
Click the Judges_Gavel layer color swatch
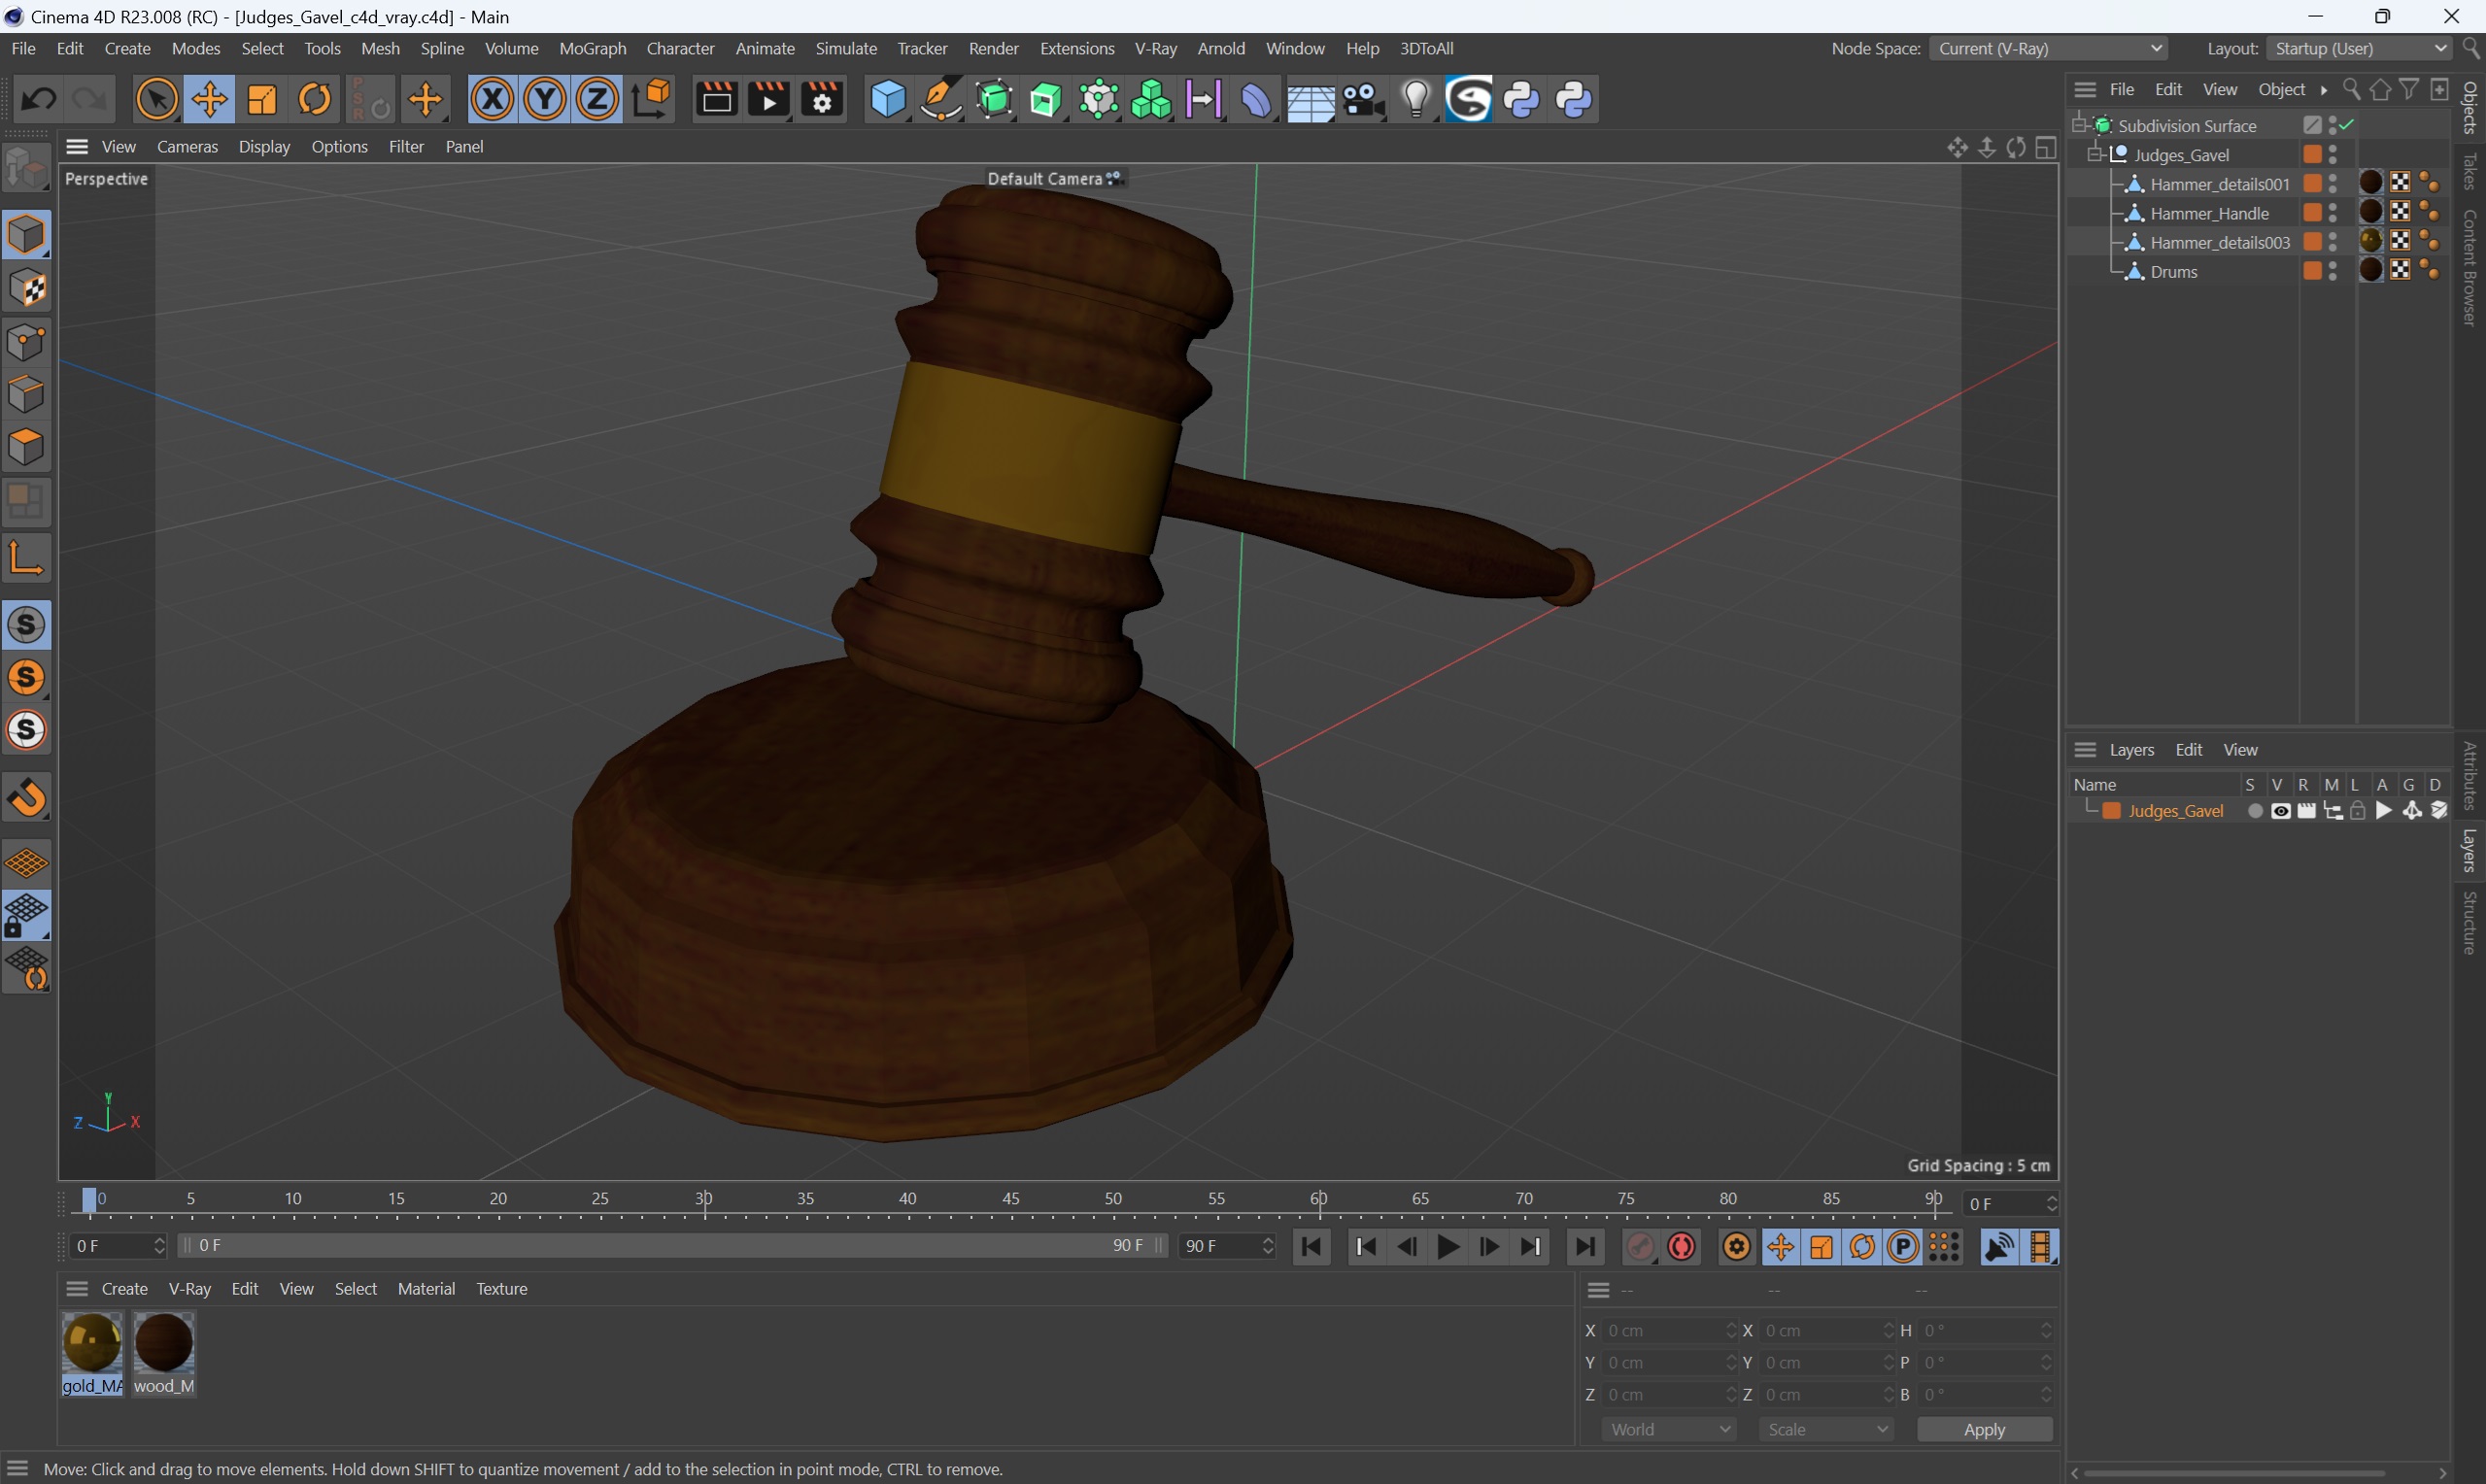(2112, 811)
